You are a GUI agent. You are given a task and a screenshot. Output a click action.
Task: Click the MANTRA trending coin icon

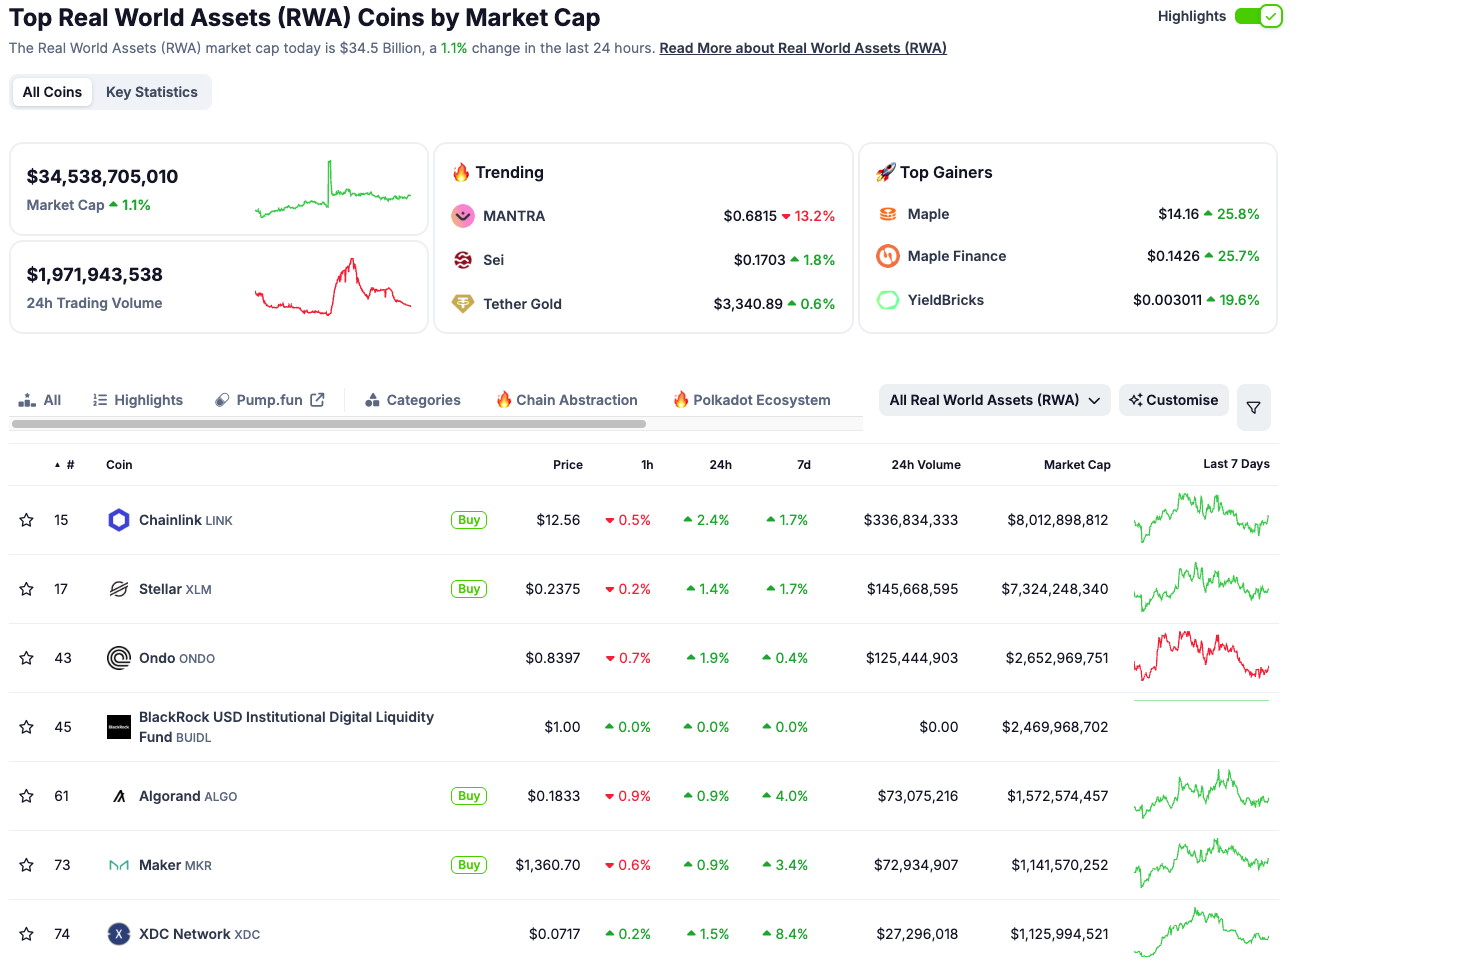tap(463, 216)
